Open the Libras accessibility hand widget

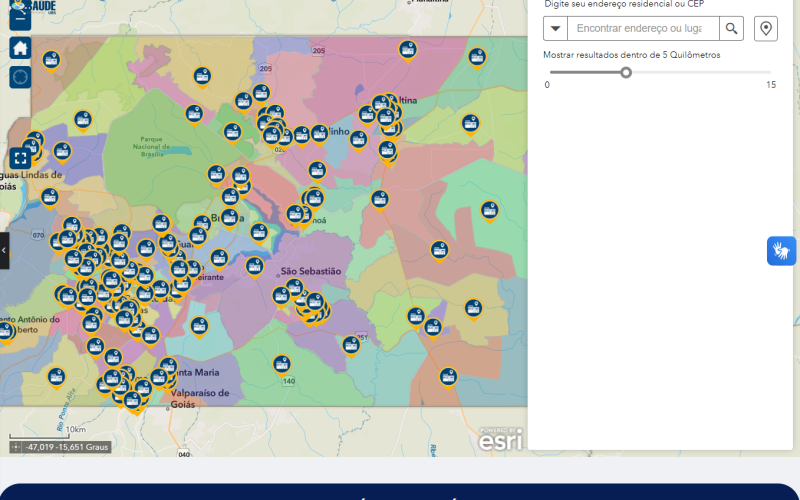(x=781, y=251)
